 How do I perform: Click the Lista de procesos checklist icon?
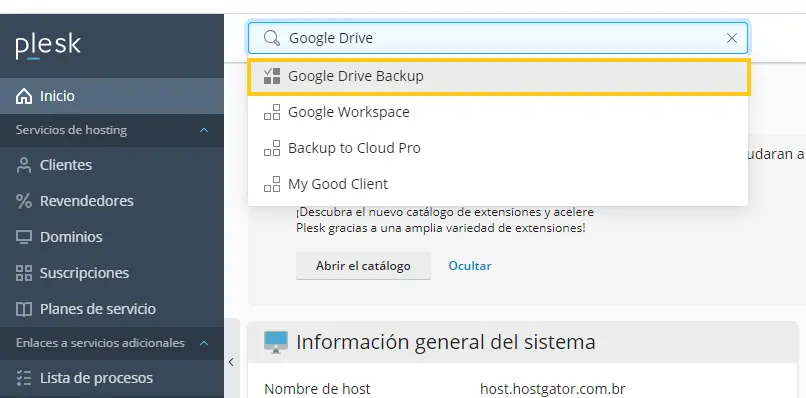click(24, 378)
